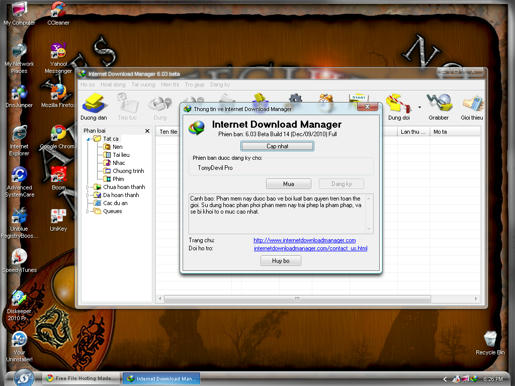The height and width of the screenshot is (386, 515).
Task: Expand the Da hoan thanh tree node
Action: (x=88, y=195)
